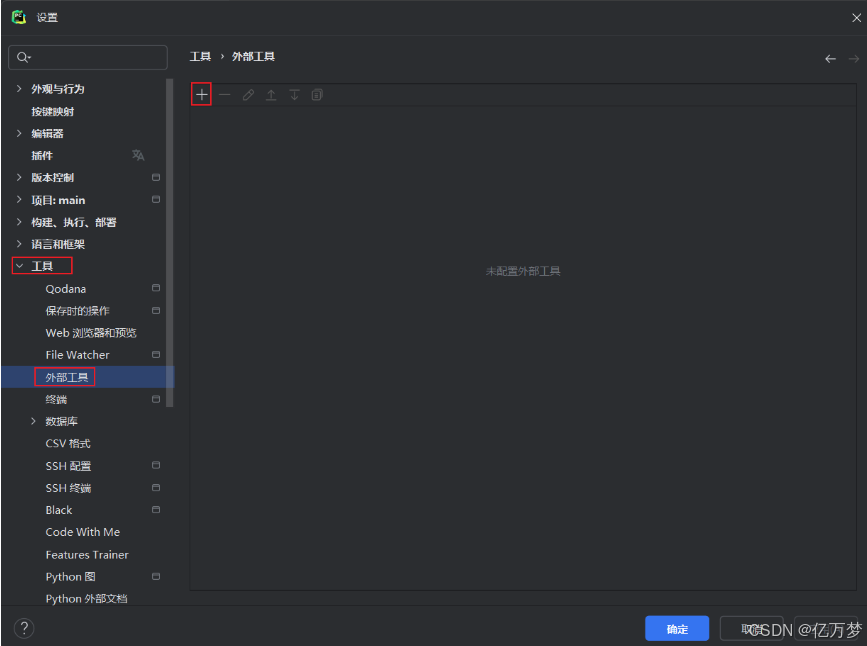Screen dimensions: 867x646
Task: Click the Copy tool icon on toolbar
Action: coord(317,94)
